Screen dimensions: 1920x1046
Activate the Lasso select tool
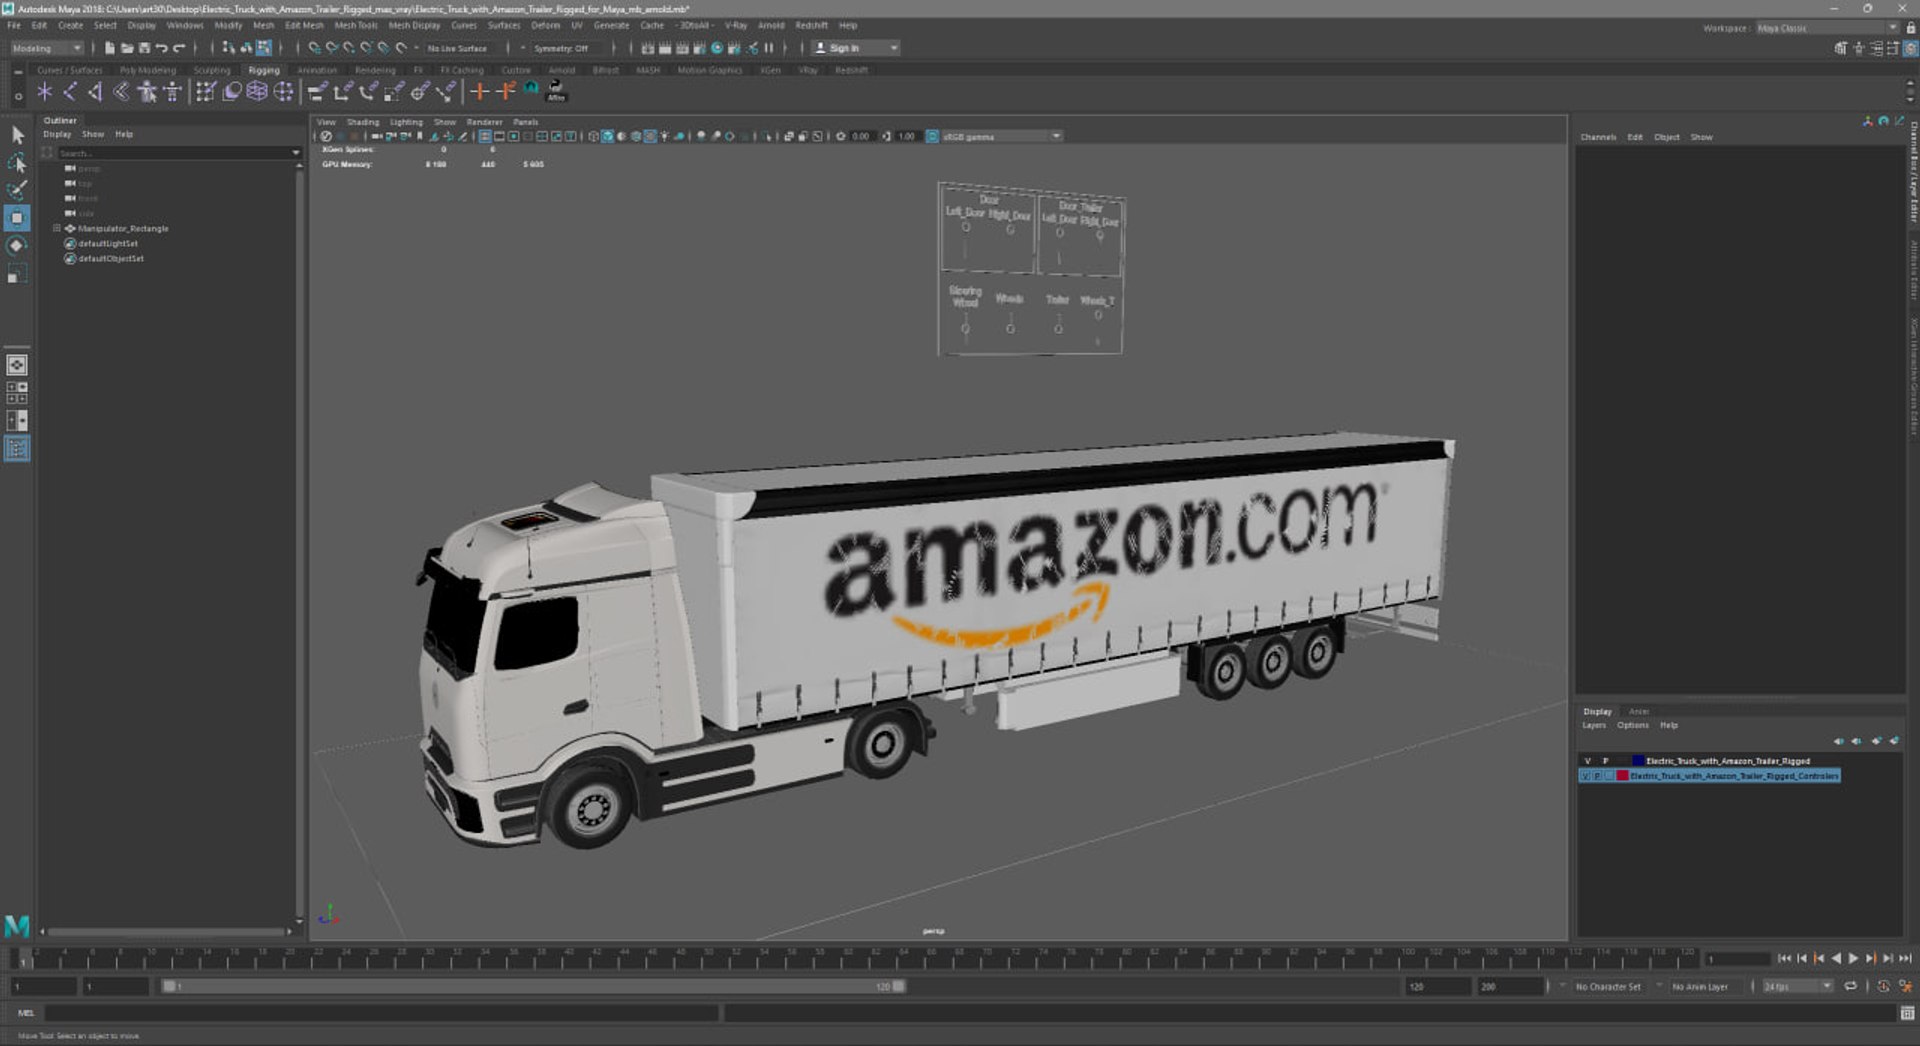(17, 162)
